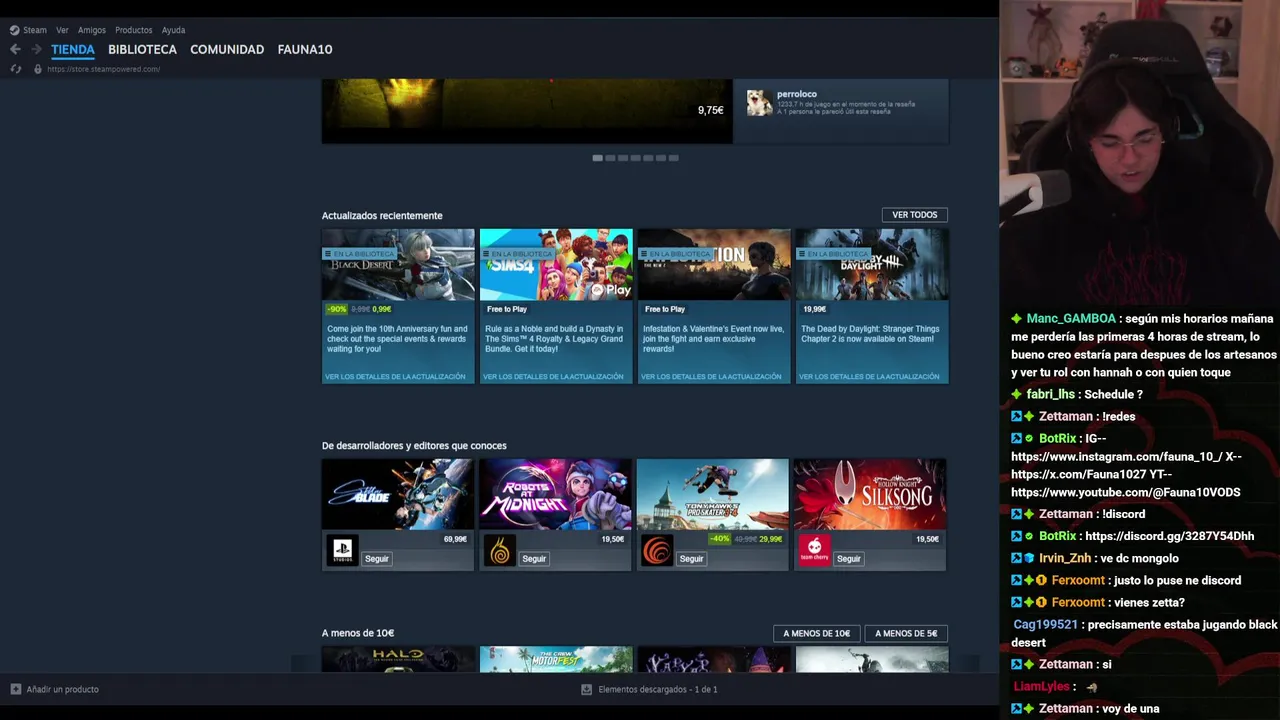This screenshot has width=1280, height=720.
Task: View update details for Black Desert
Action: pos(396,376)
